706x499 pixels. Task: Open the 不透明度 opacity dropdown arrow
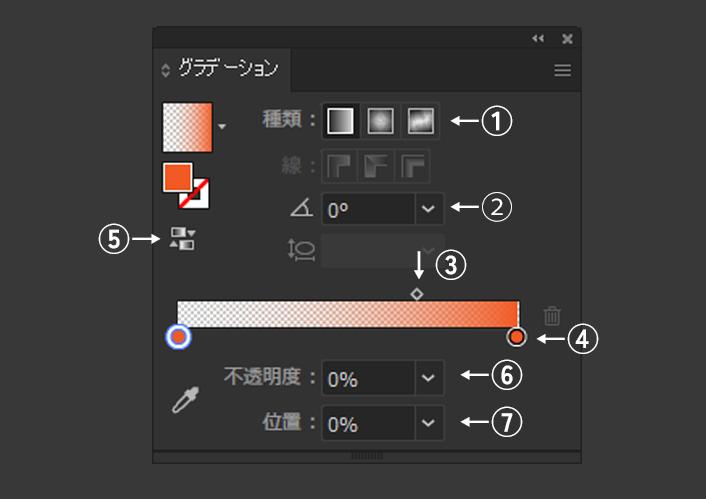click(x=429, y=377)
